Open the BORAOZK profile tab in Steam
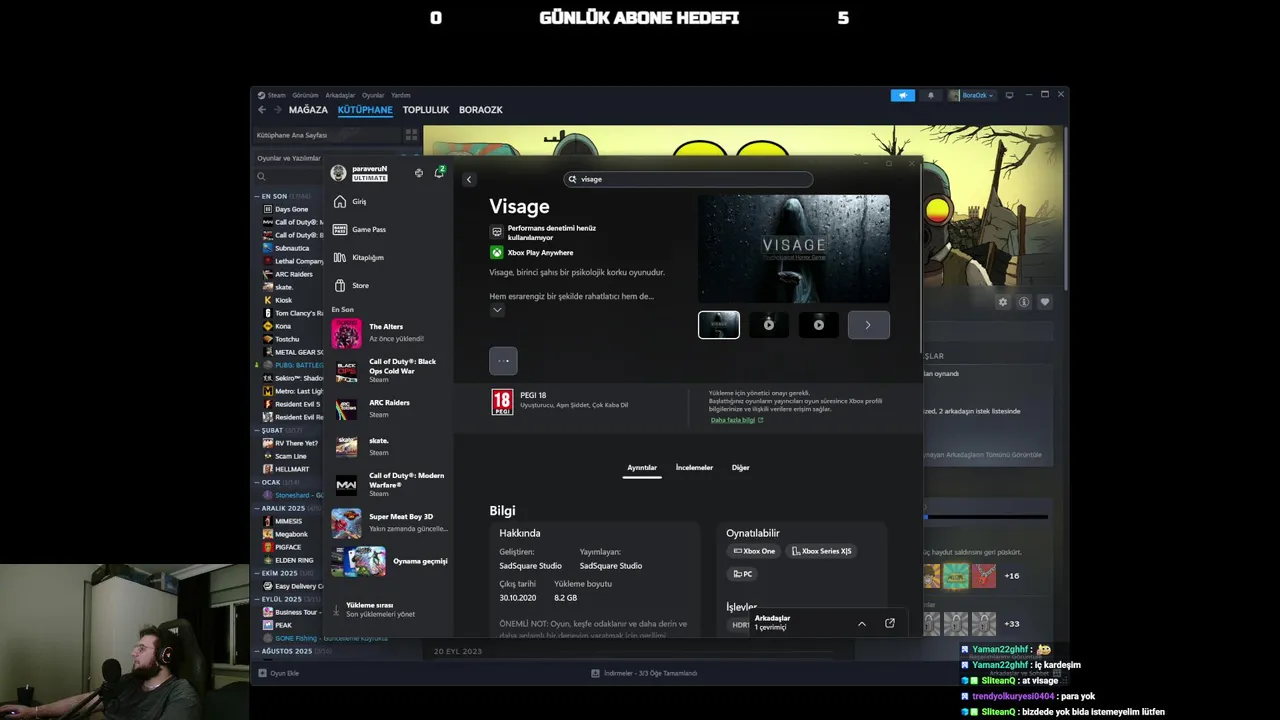 pos(481,110)
